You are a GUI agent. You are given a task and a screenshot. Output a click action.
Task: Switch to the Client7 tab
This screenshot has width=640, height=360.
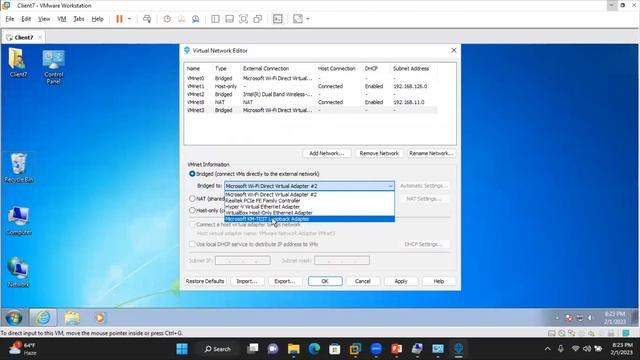23,37
